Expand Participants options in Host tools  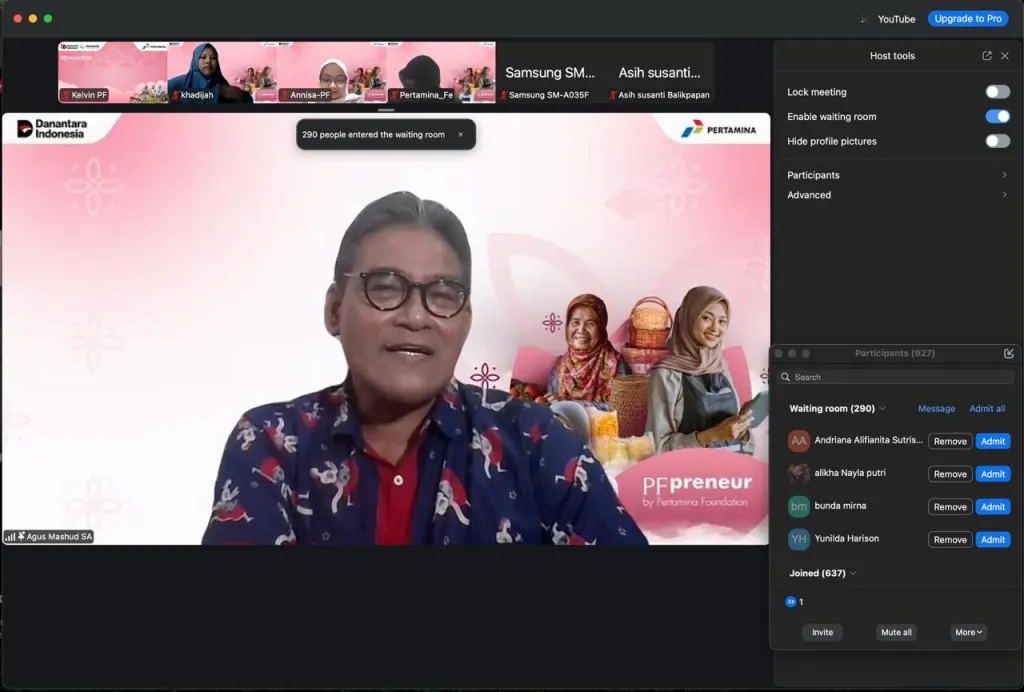tap(897, 175)
